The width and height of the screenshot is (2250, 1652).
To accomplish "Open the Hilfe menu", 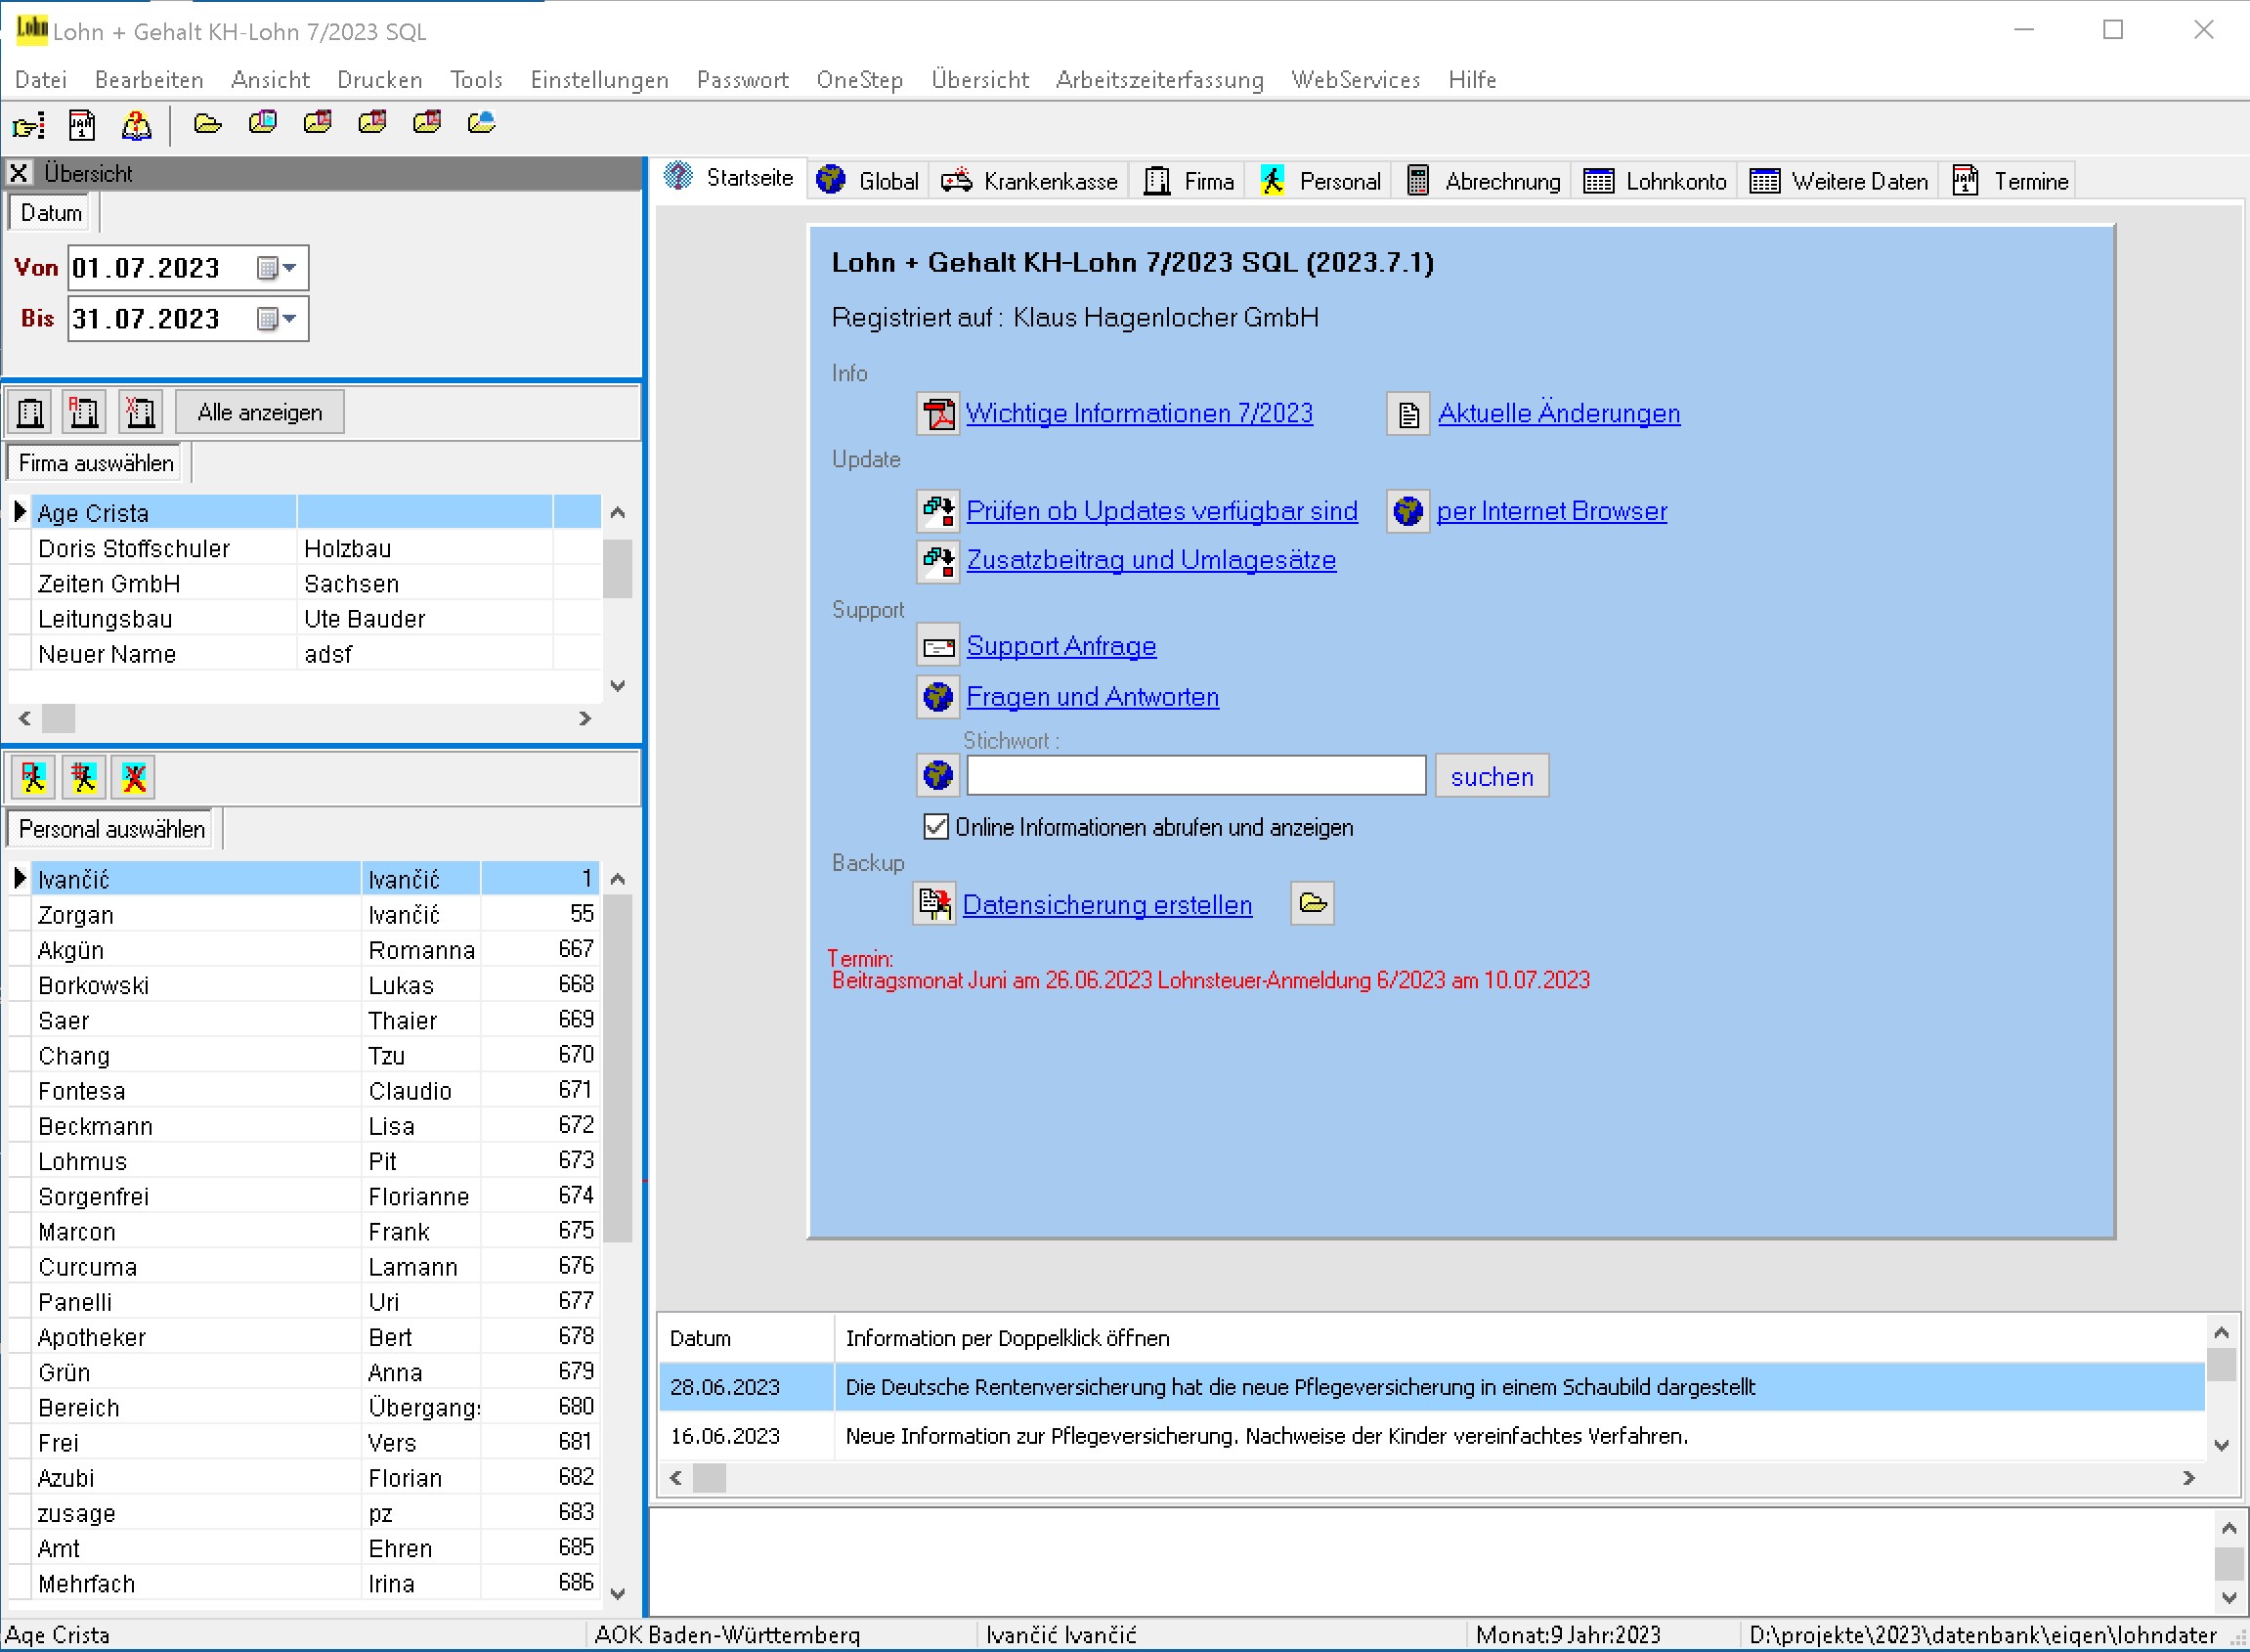I will click(1472, 79).
